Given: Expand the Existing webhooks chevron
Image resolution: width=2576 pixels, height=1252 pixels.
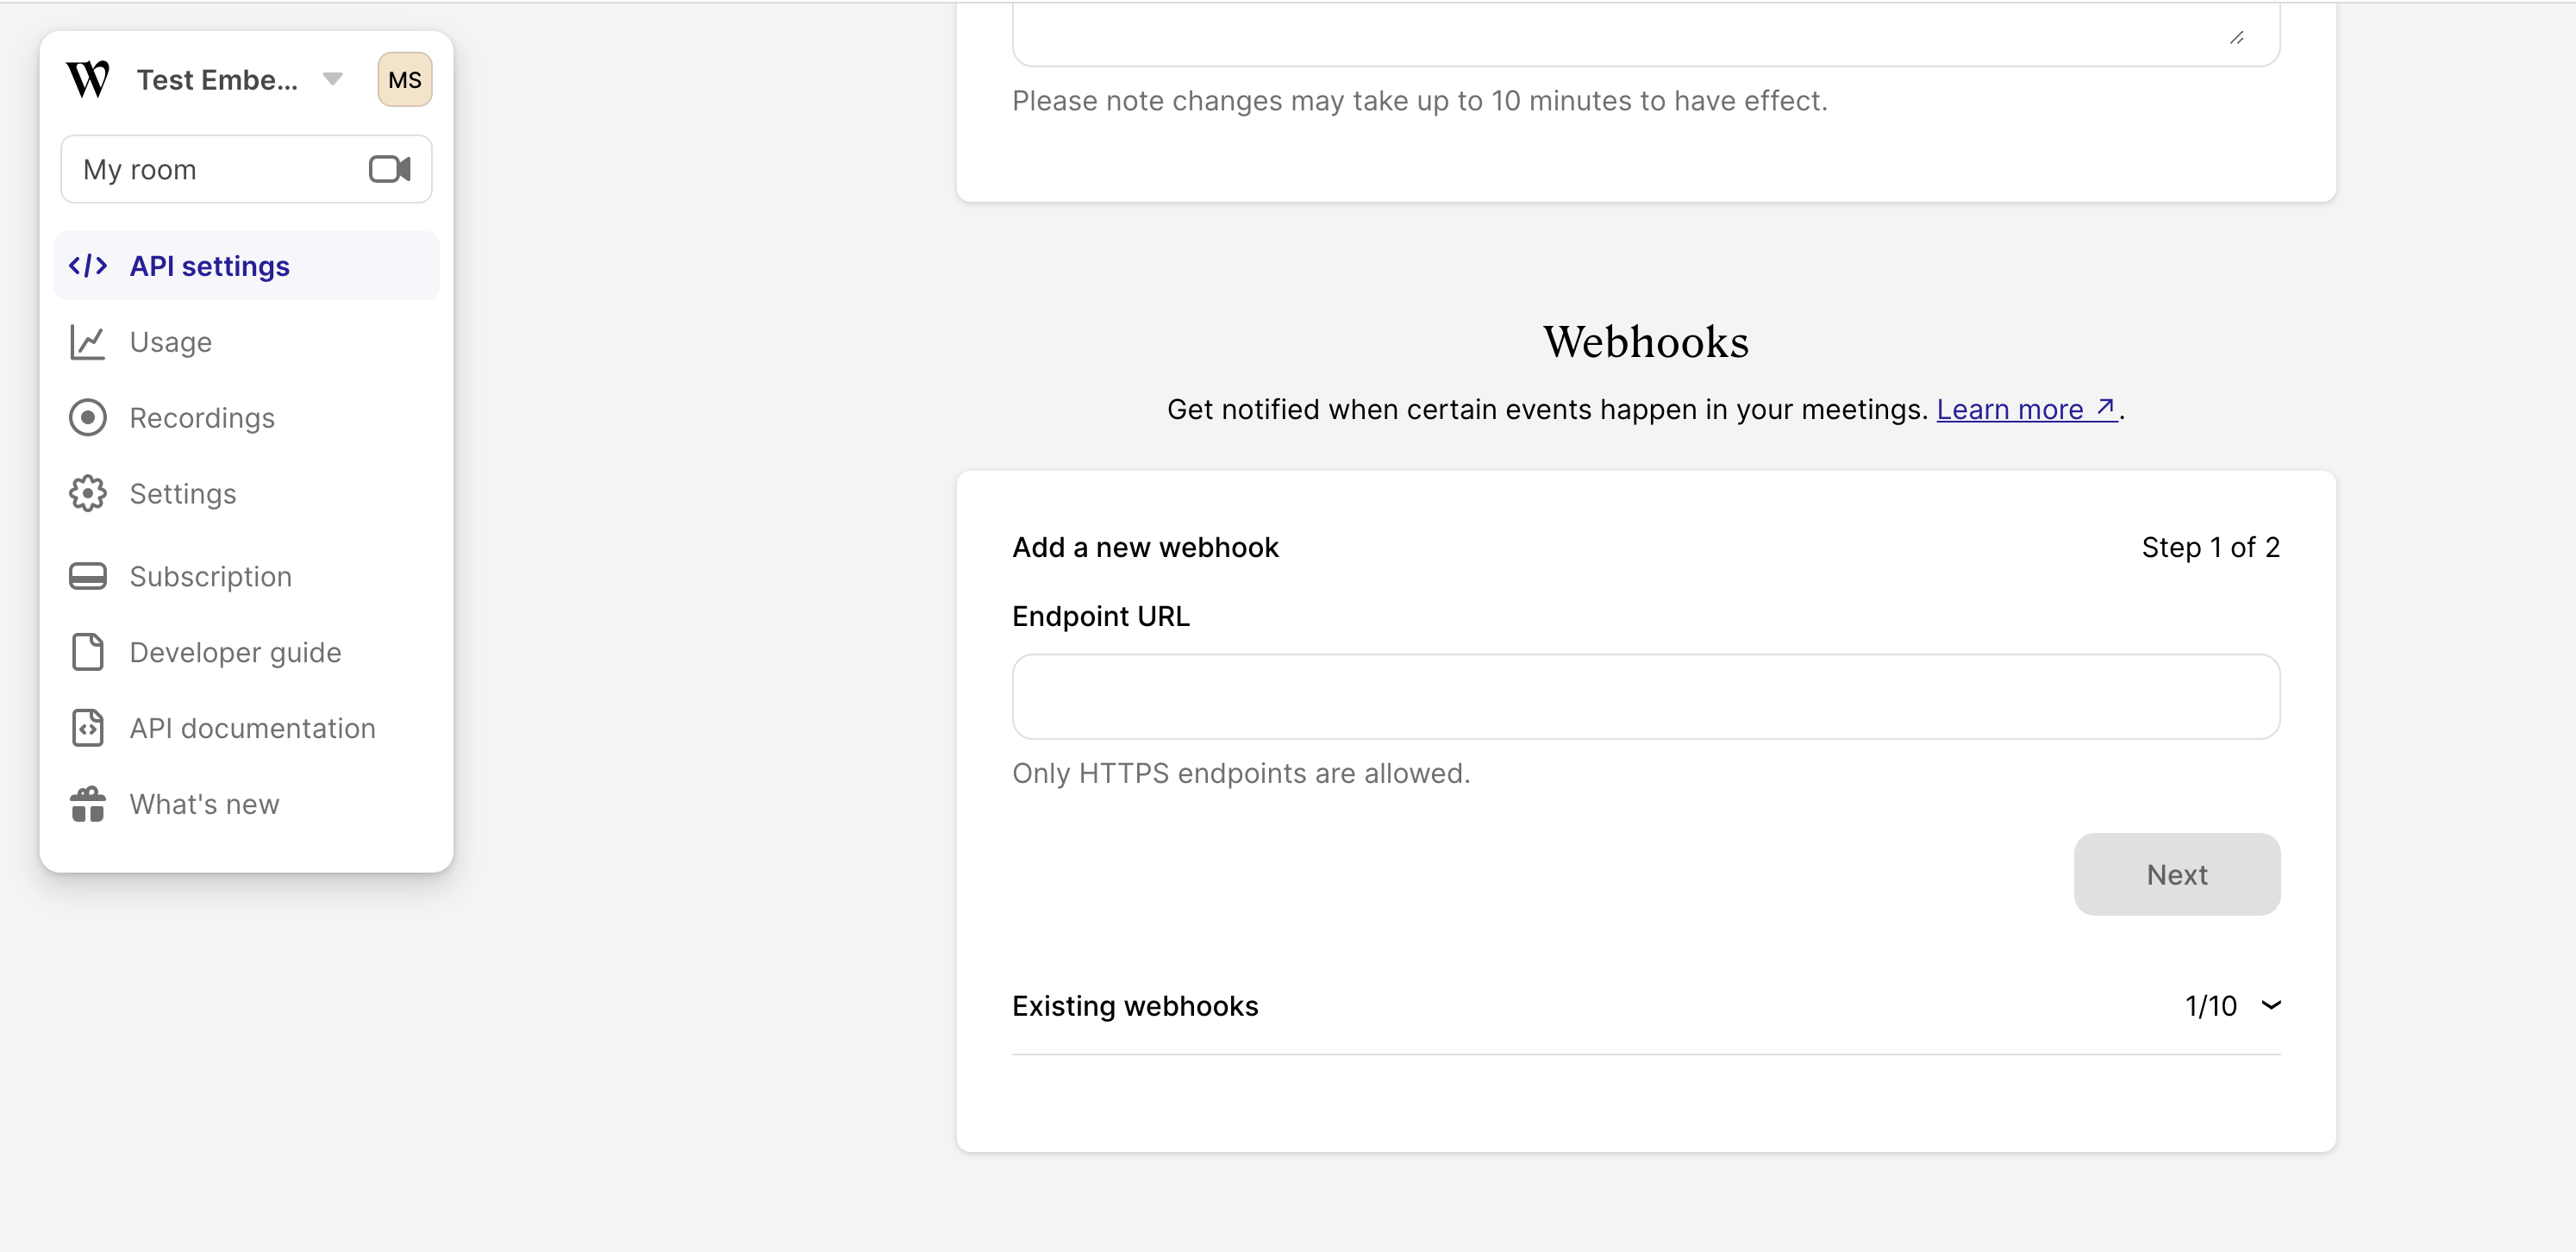Looking at the screenshot, I should tap(2271, 1005).
